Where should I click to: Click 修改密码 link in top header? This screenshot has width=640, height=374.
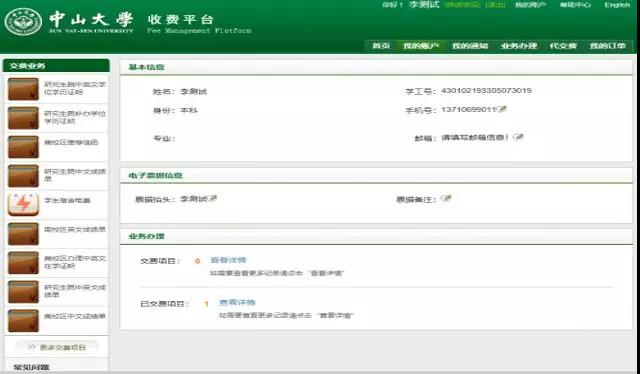(x=462, y=5)
